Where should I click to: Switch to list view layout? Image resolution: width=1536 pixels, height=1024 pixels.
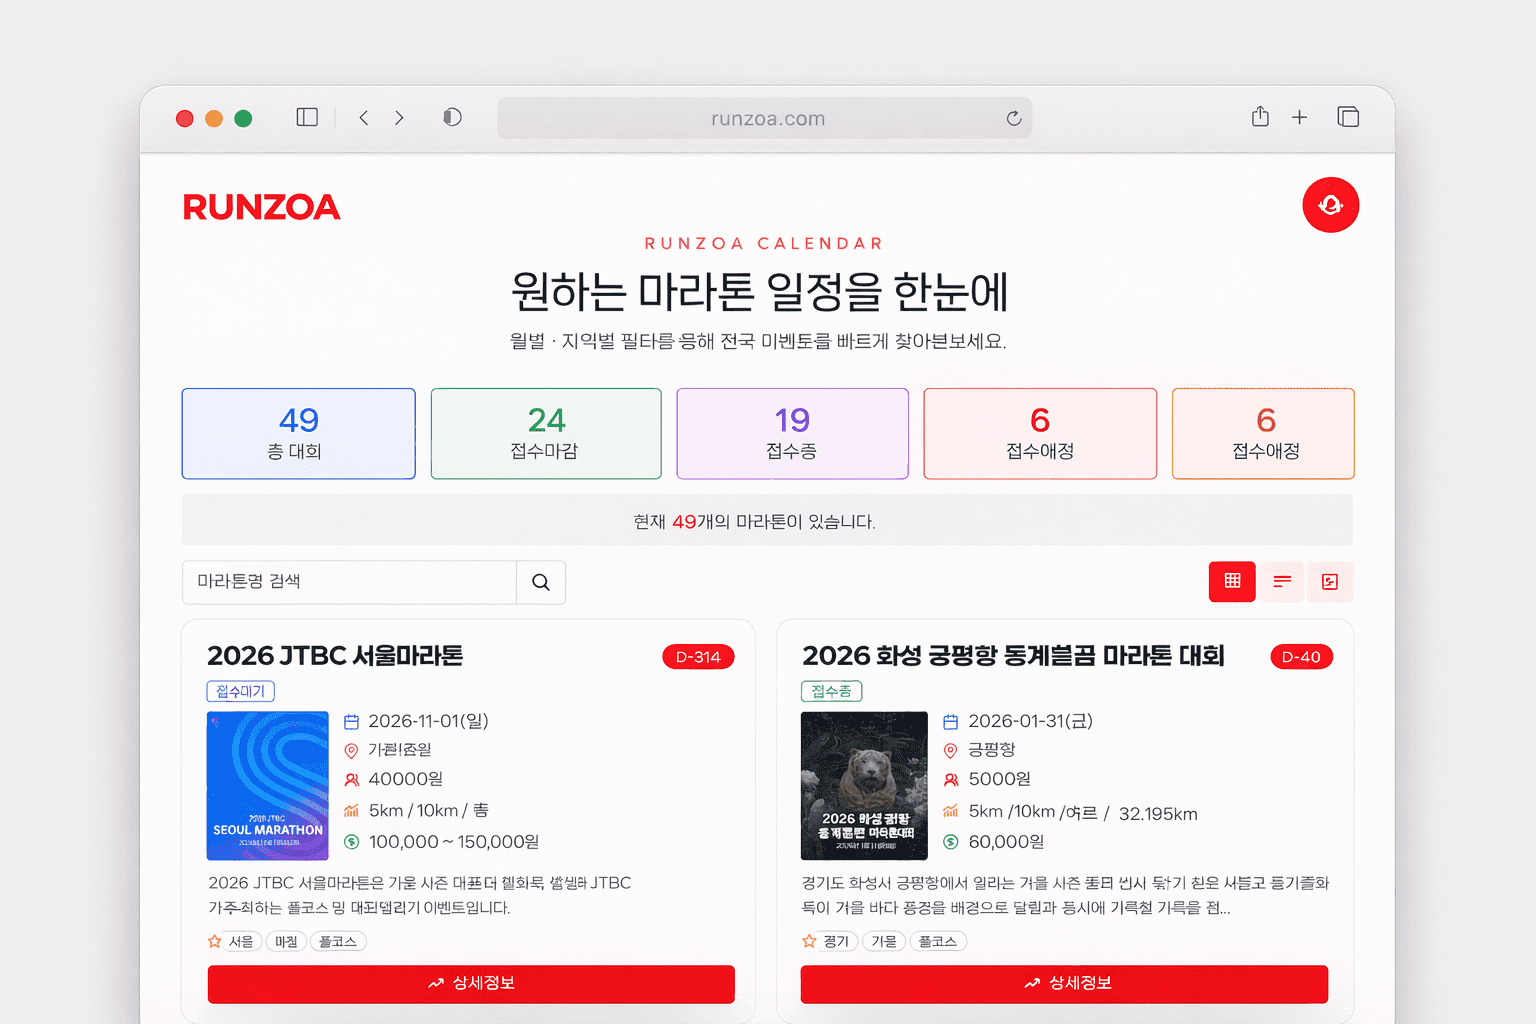[1281, 582]
